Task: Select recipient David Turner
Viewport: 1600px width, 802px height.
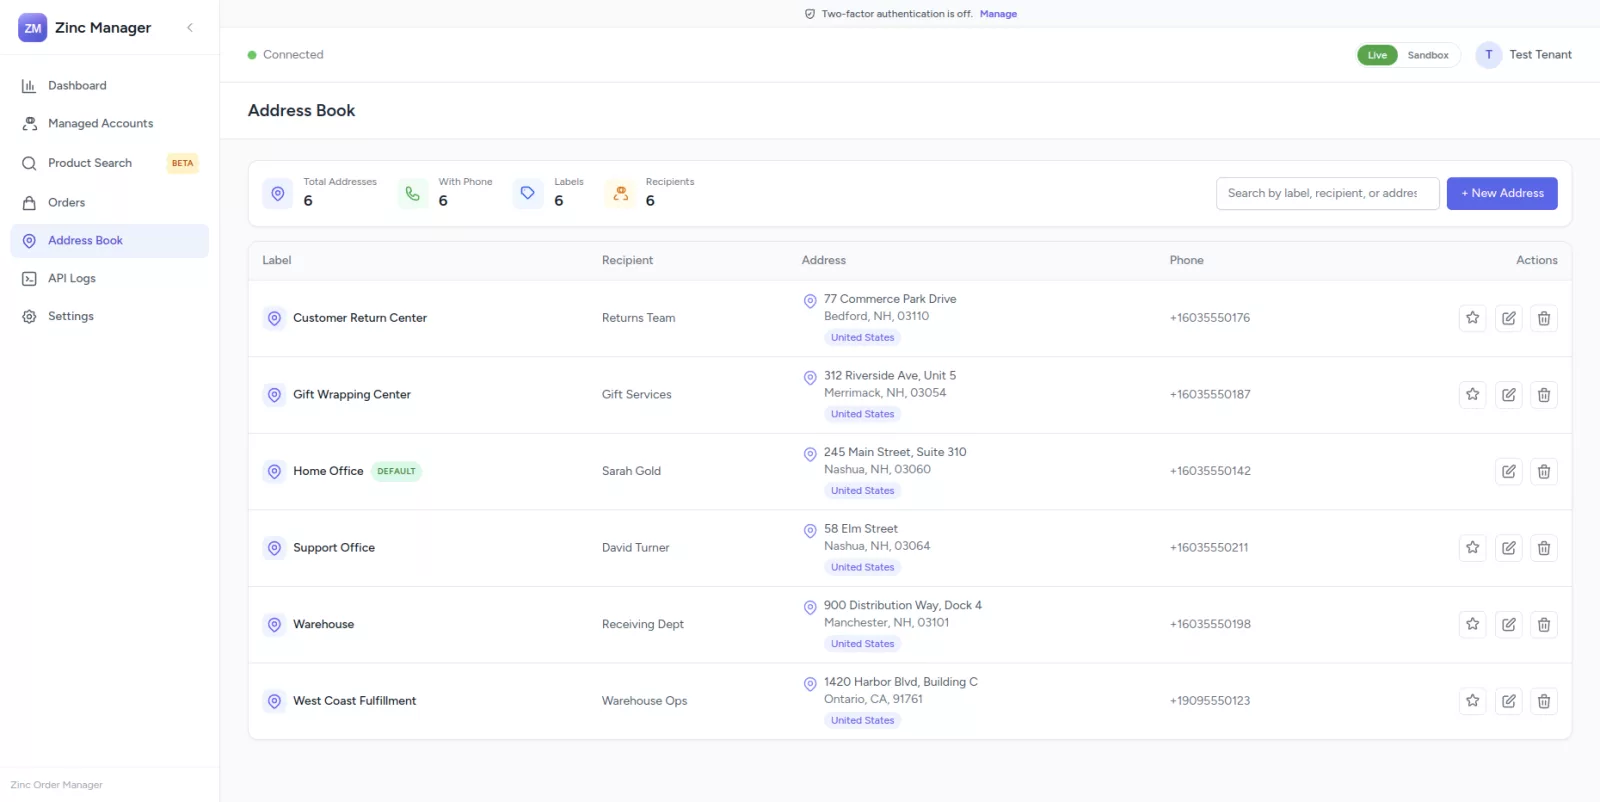Action: pyautogui.click(x=635, y=548)
